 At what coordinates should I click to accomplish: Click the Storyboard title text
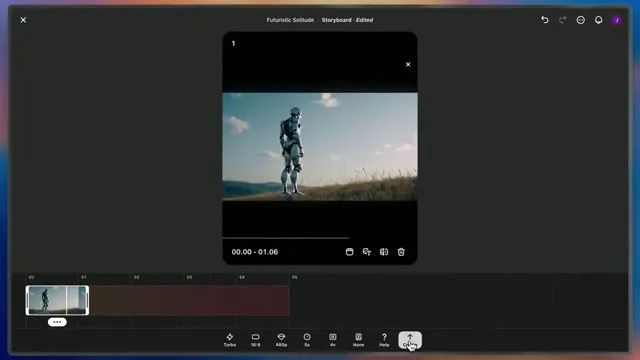click(x=336, y=20)
